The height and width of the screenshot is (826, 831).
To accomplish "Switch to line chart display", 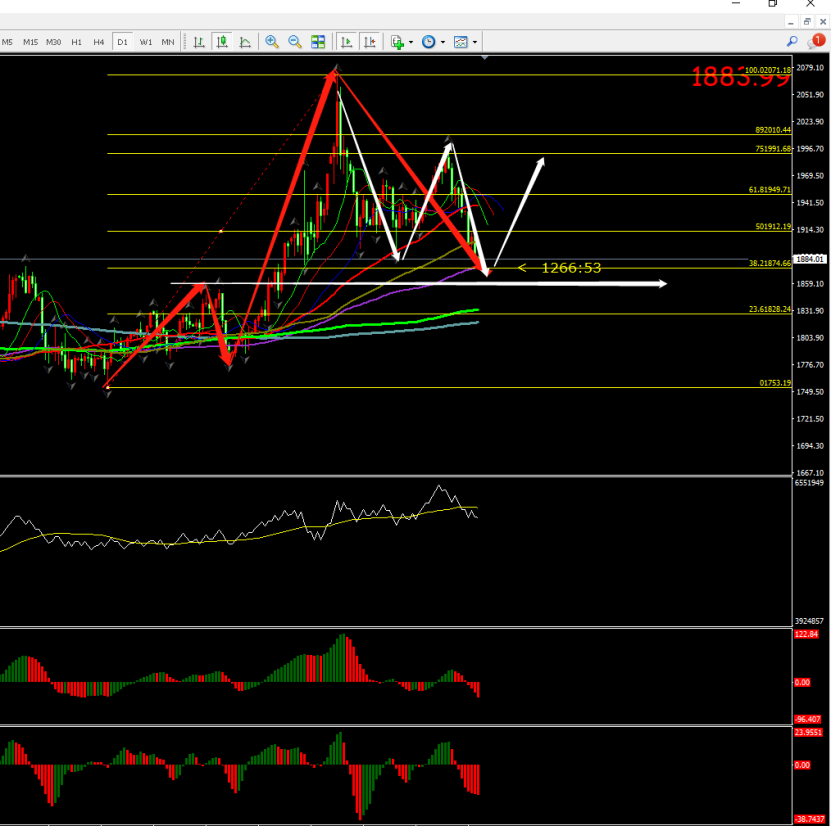I will [244, 42].
